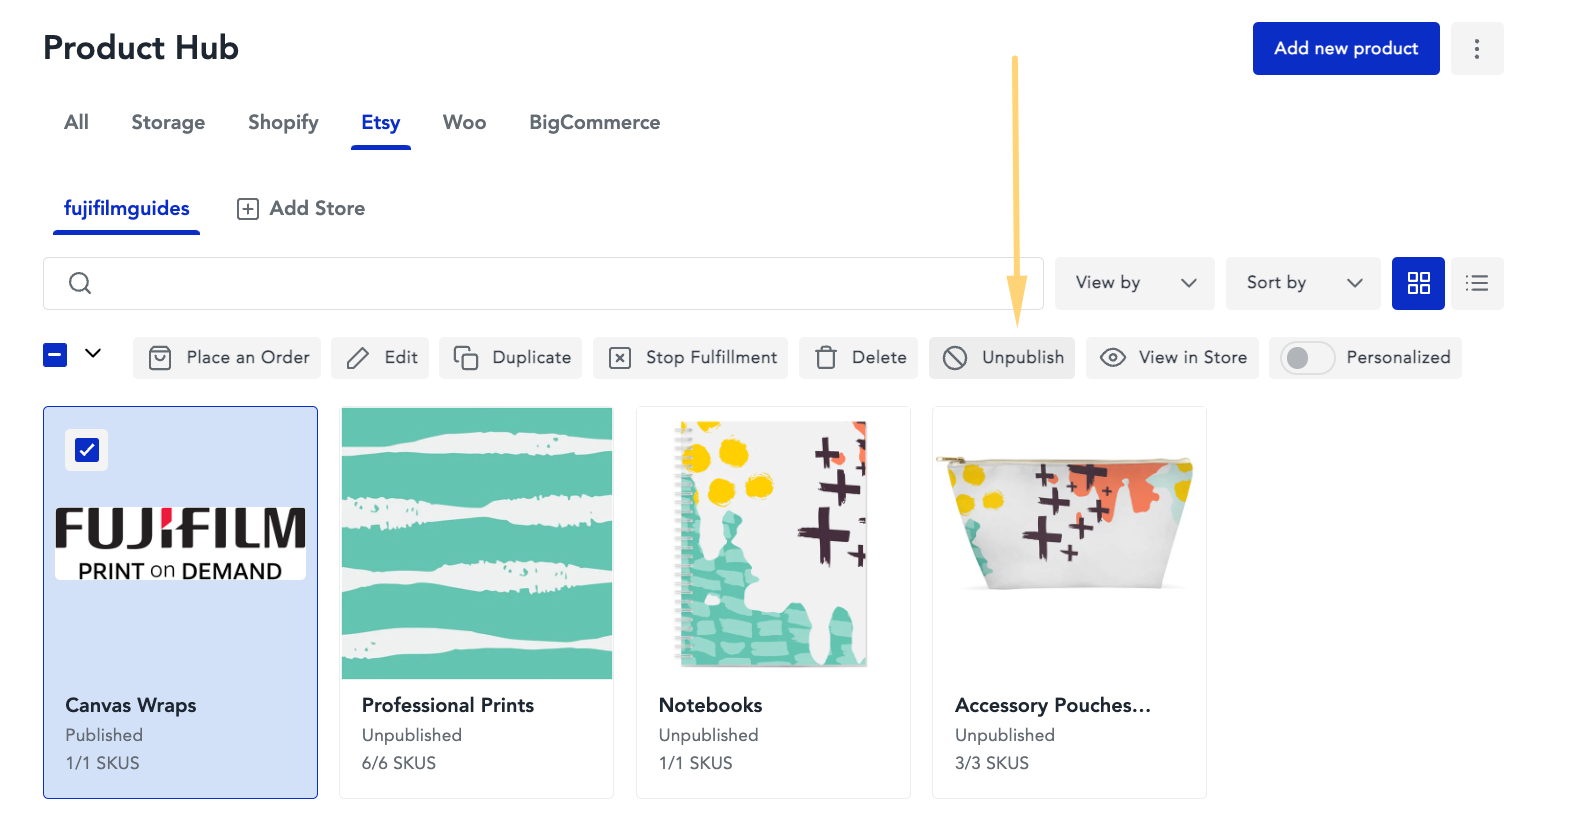Click the Unpublish toolbar action
1578x820 pixels.
[1002, 358]
